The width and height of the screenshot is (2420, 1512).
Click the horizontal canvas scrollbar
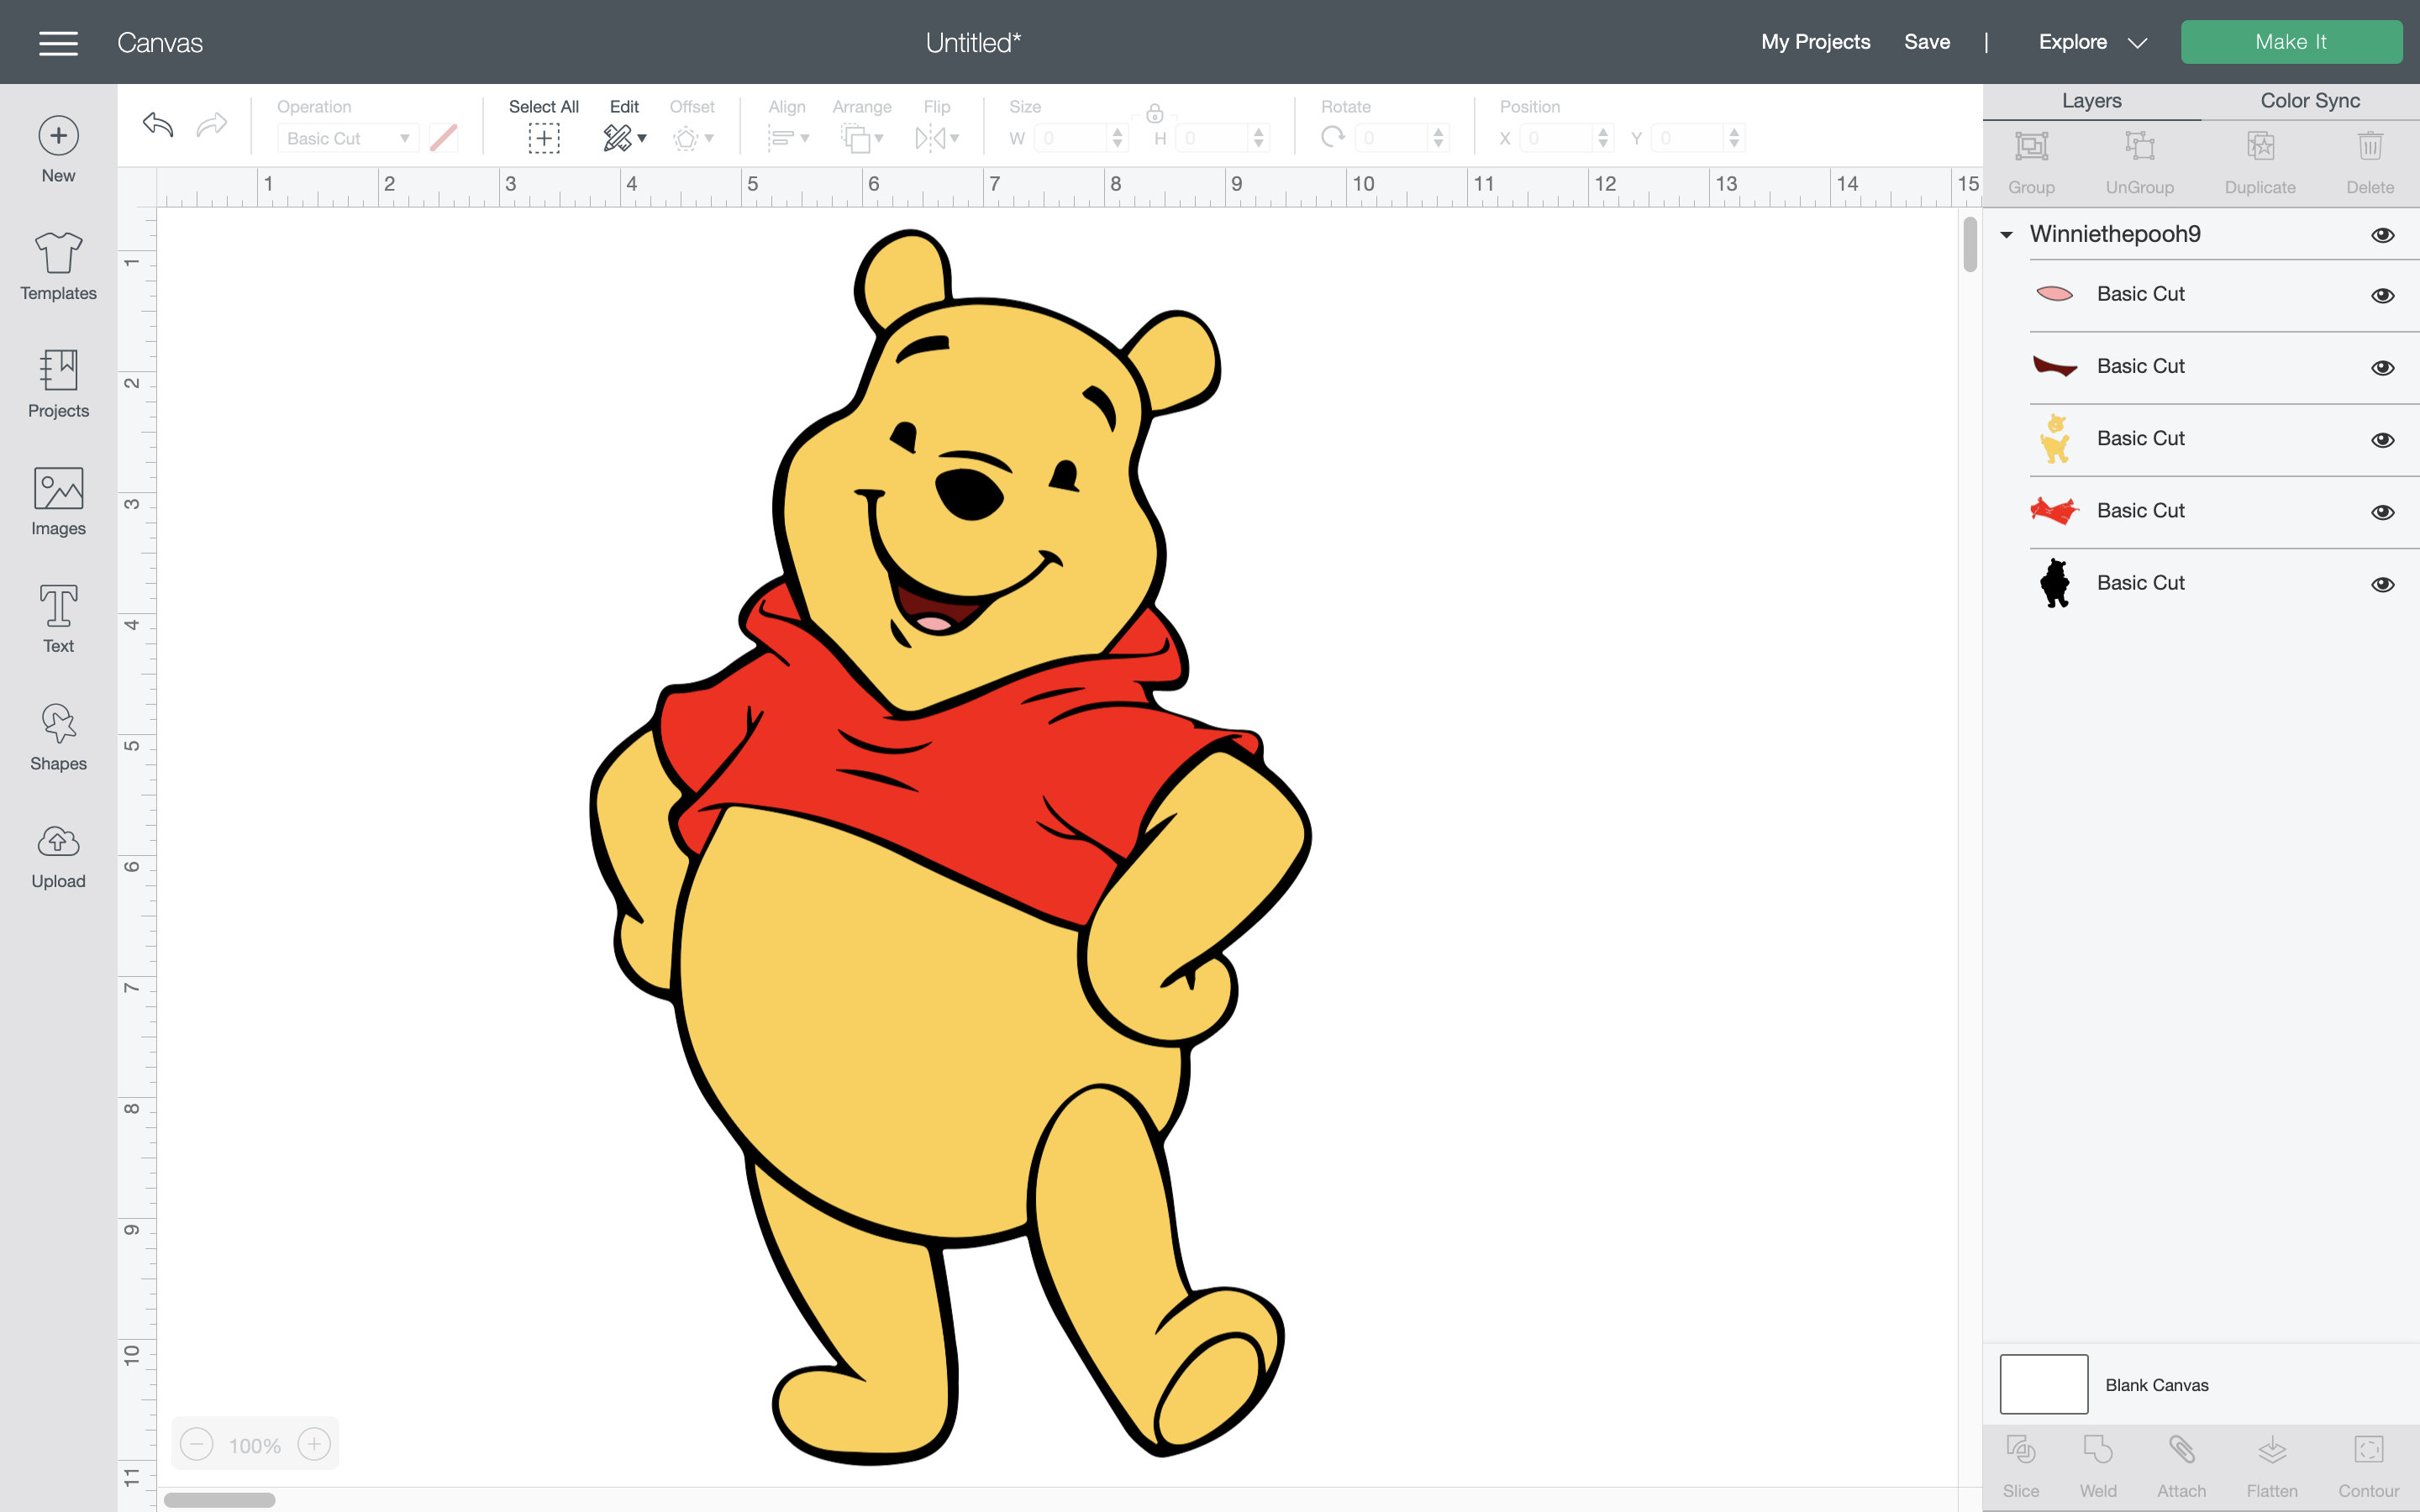pos(219,1500)
